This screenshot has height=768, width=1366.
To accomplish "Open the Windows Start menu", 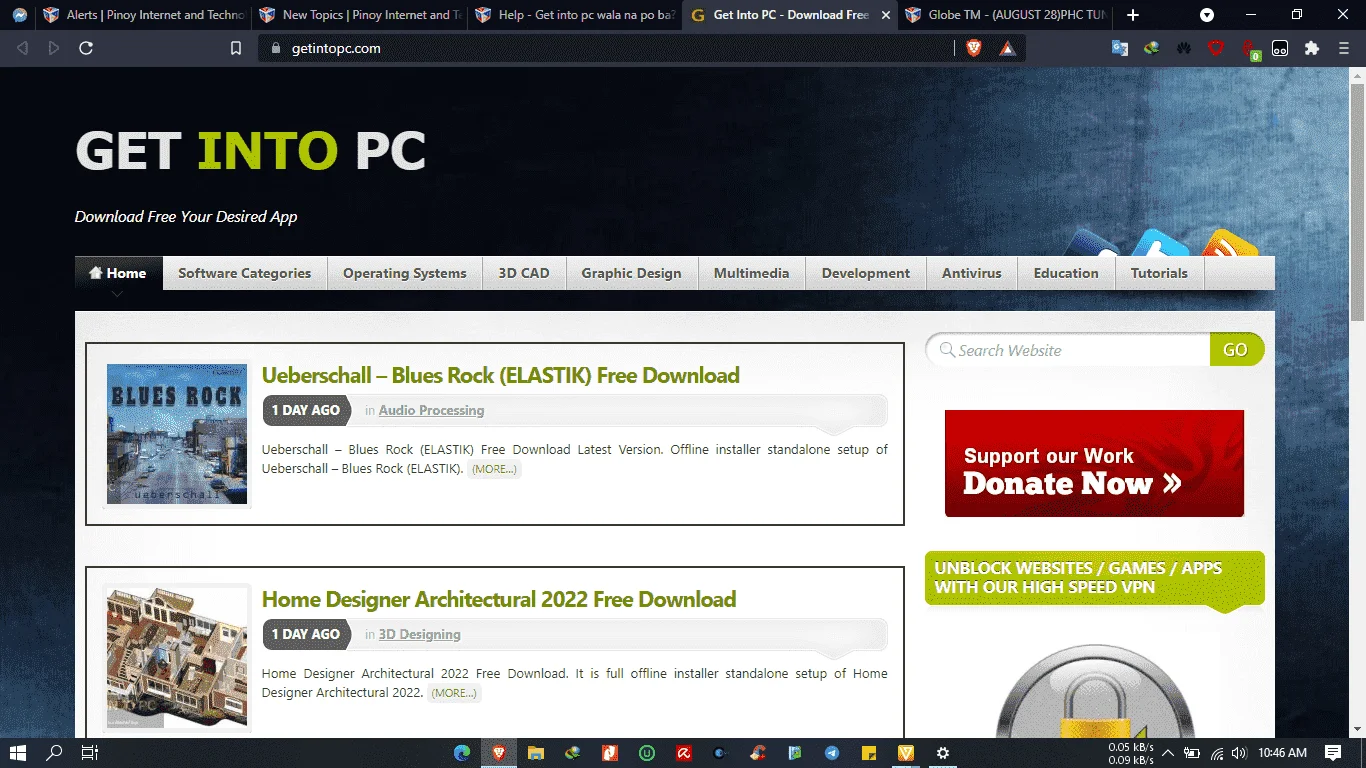I will click(x=18, y=753).
